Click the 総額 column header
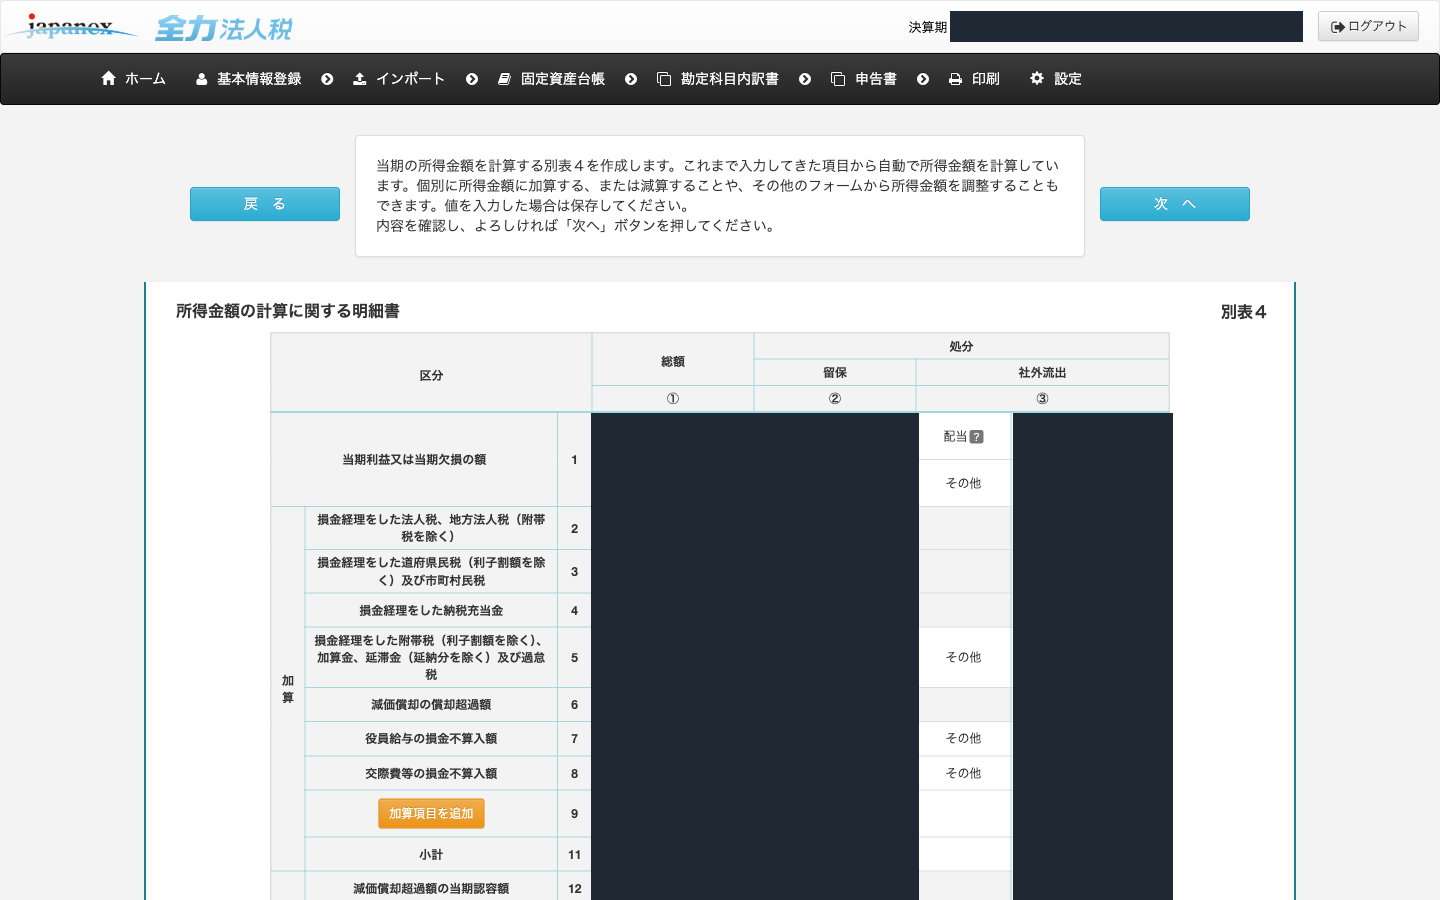The image size is (1440, 900). point(673,362)
